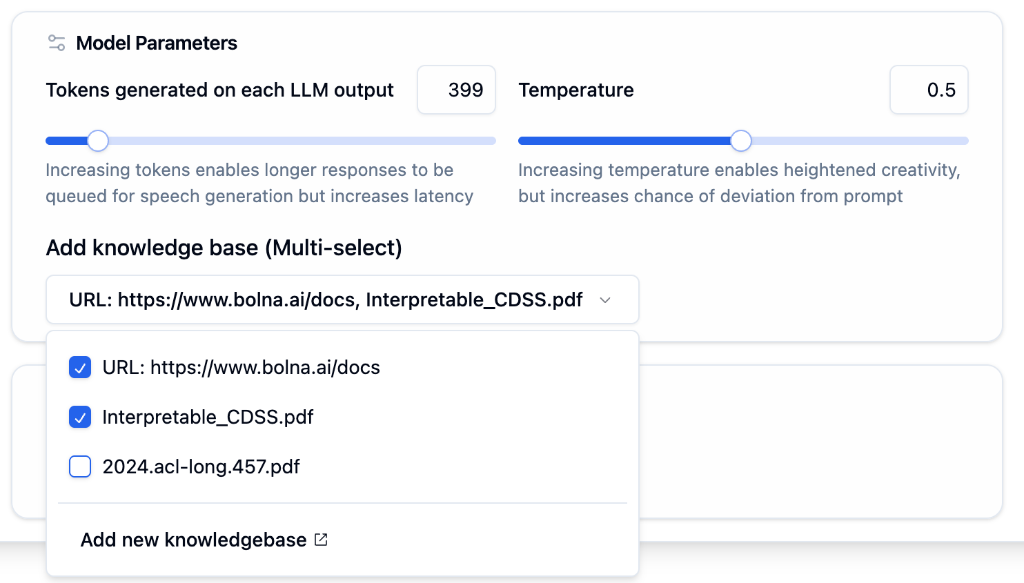Select the 2024.acl-long.457.pdf list entry
Image resolution: width=1024 pixels, height=583 pixels.
tap(199, 466)
